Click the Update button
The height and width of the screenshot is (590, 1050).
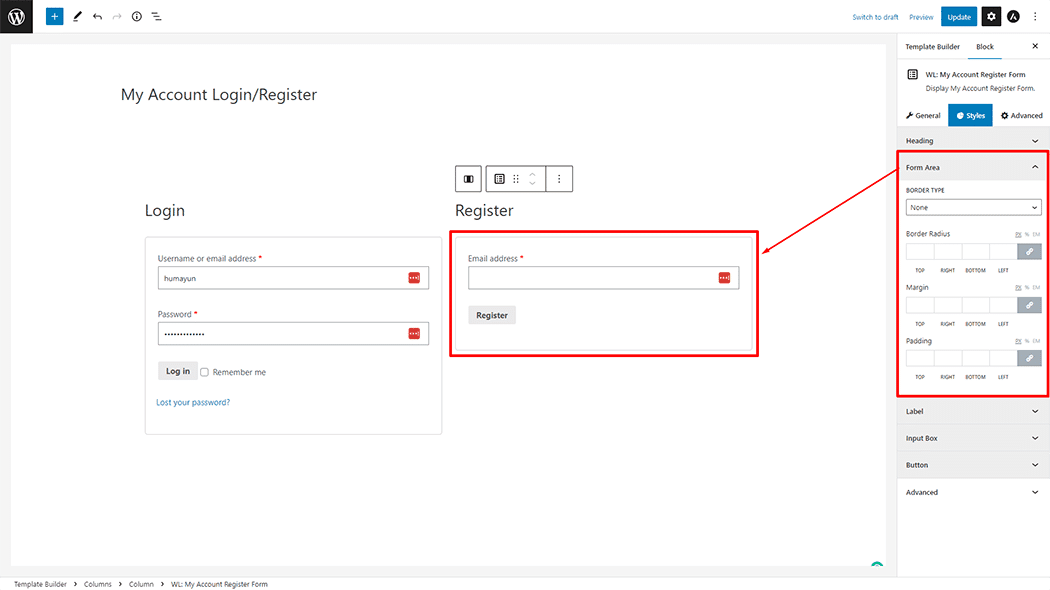click(958, 16)
